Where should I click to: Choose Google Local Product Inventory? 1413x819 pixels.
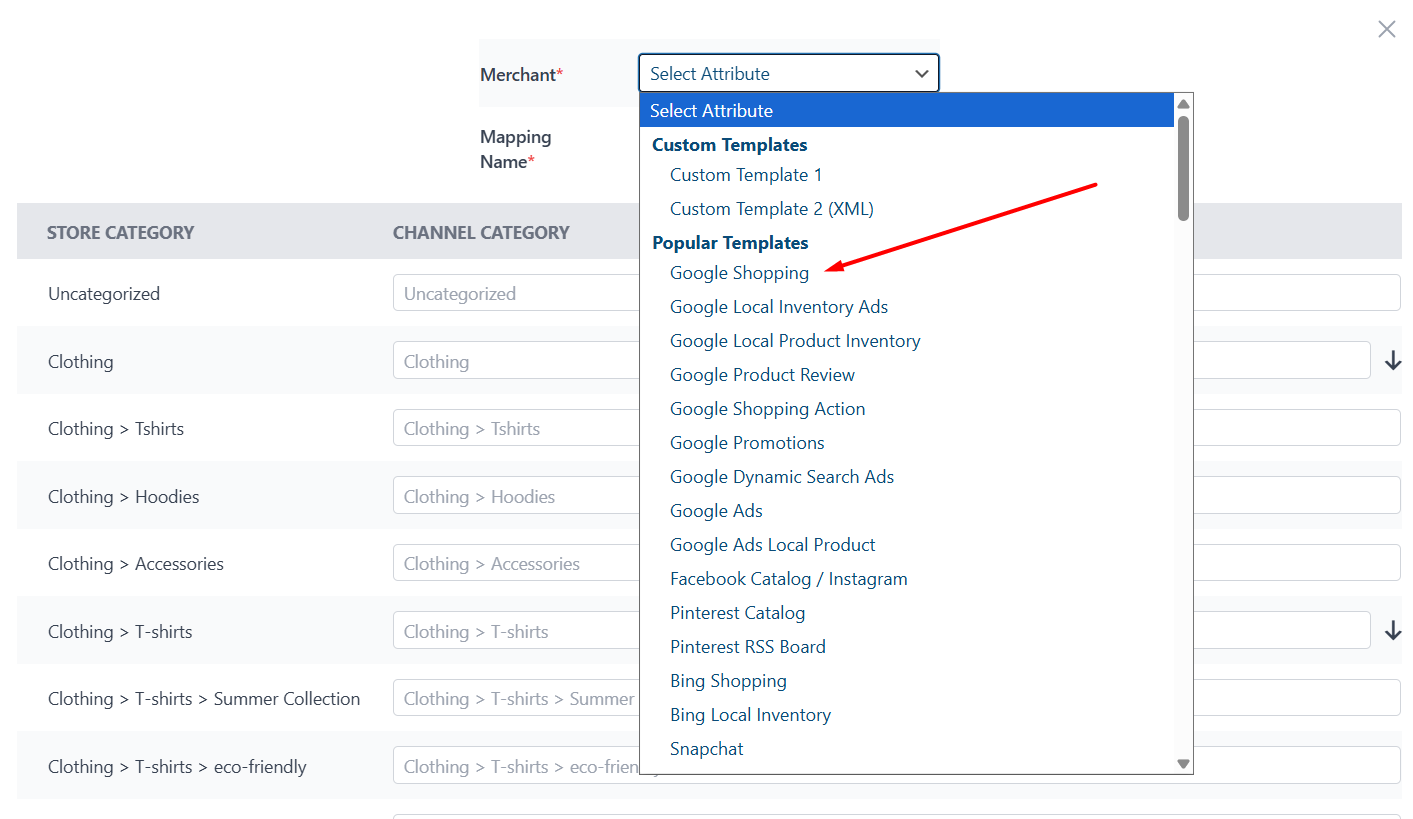pos(795,341)
